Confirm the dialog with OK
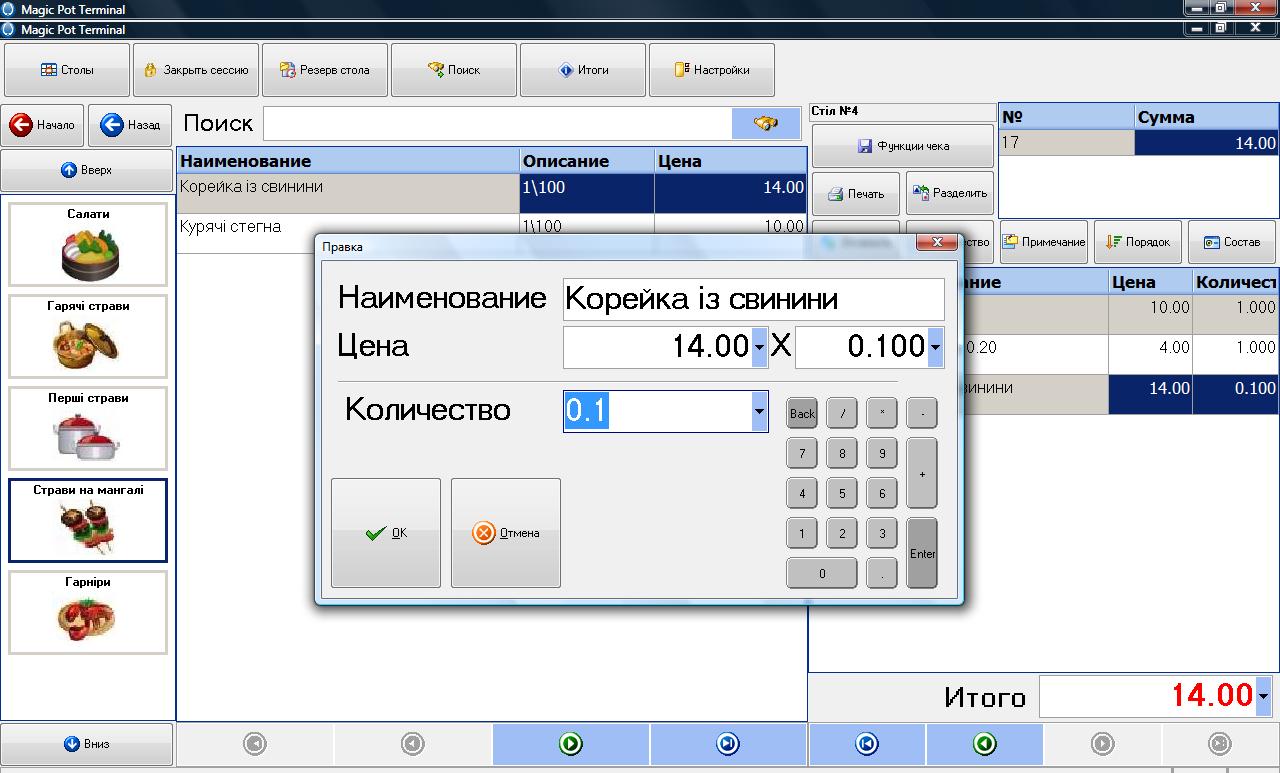 386,533
